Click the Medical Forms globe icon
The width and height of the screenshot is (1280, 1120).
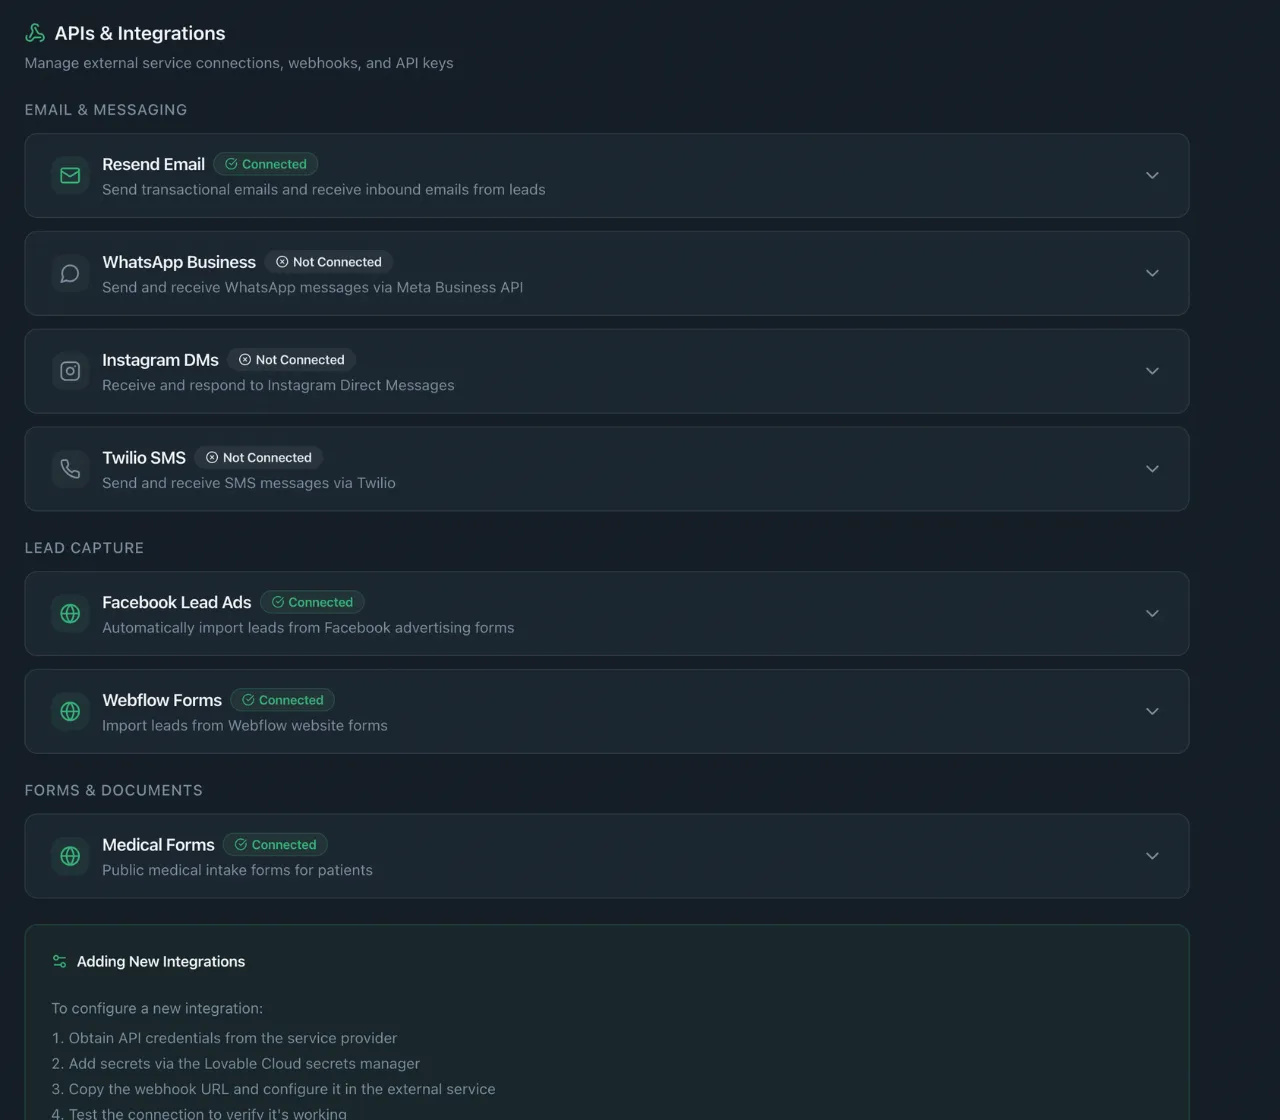70,856
